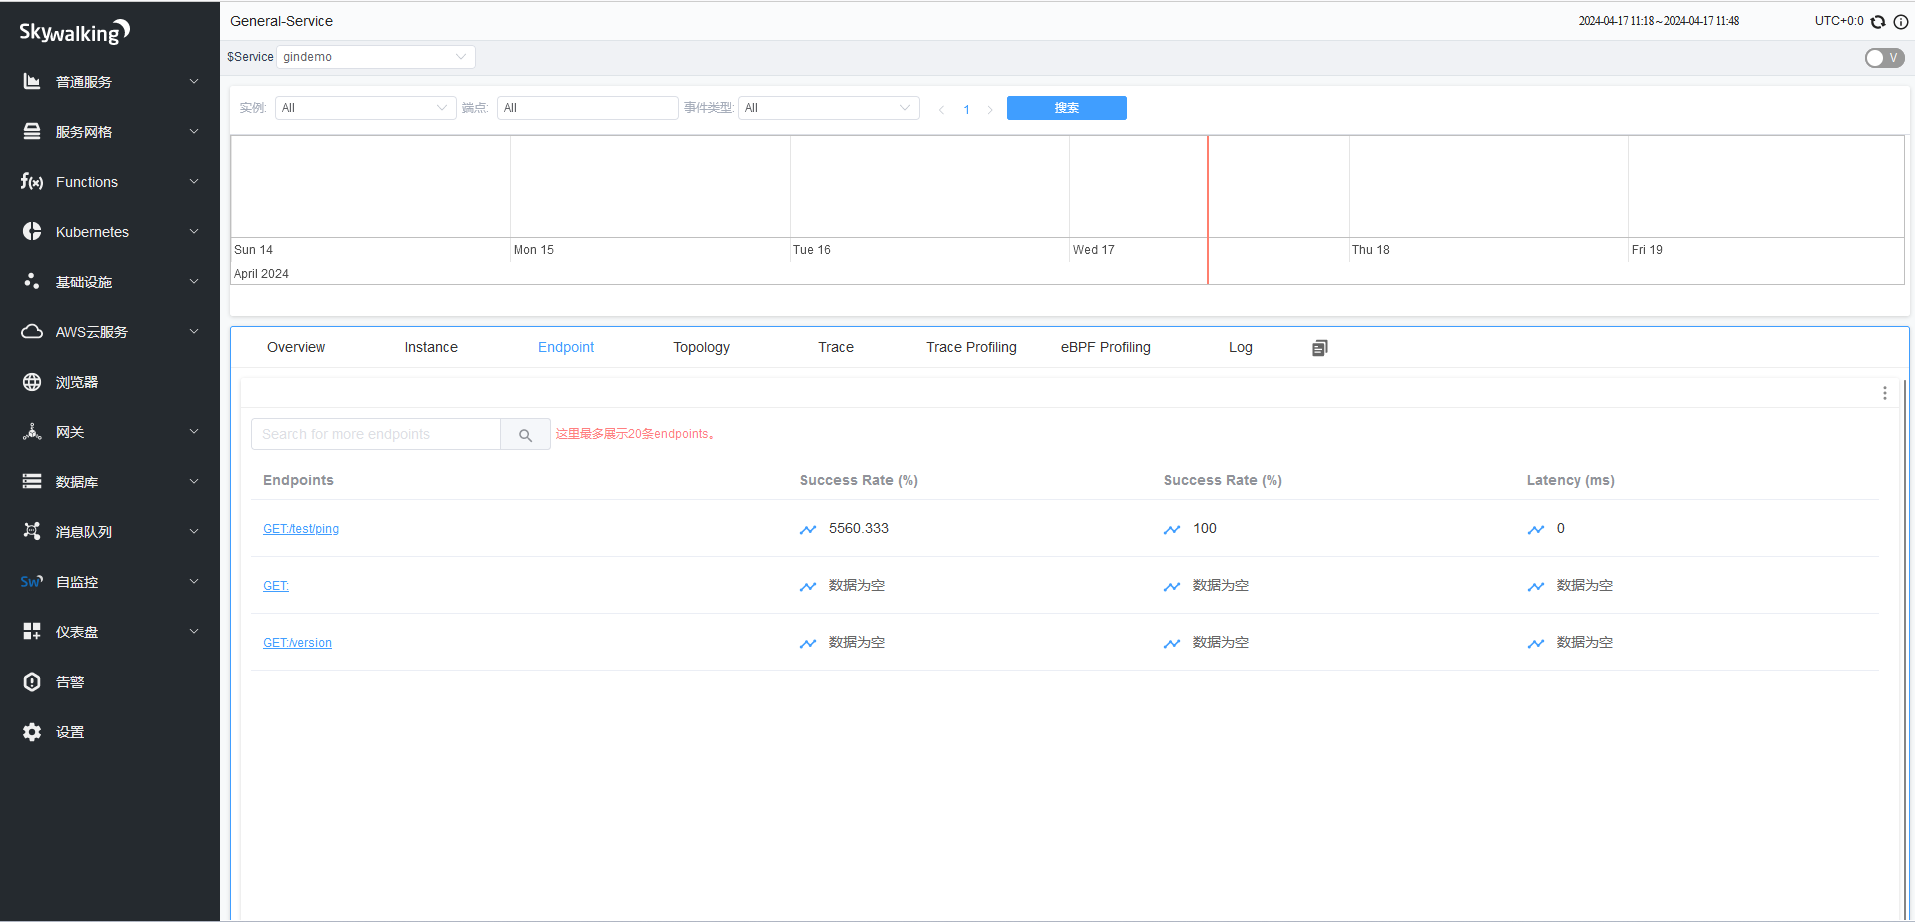Image resolution: width=1915 pixels, height=922 pixels.
Task: Click the 仪表盘 dashboard icon
Action: tap(32, 631)
